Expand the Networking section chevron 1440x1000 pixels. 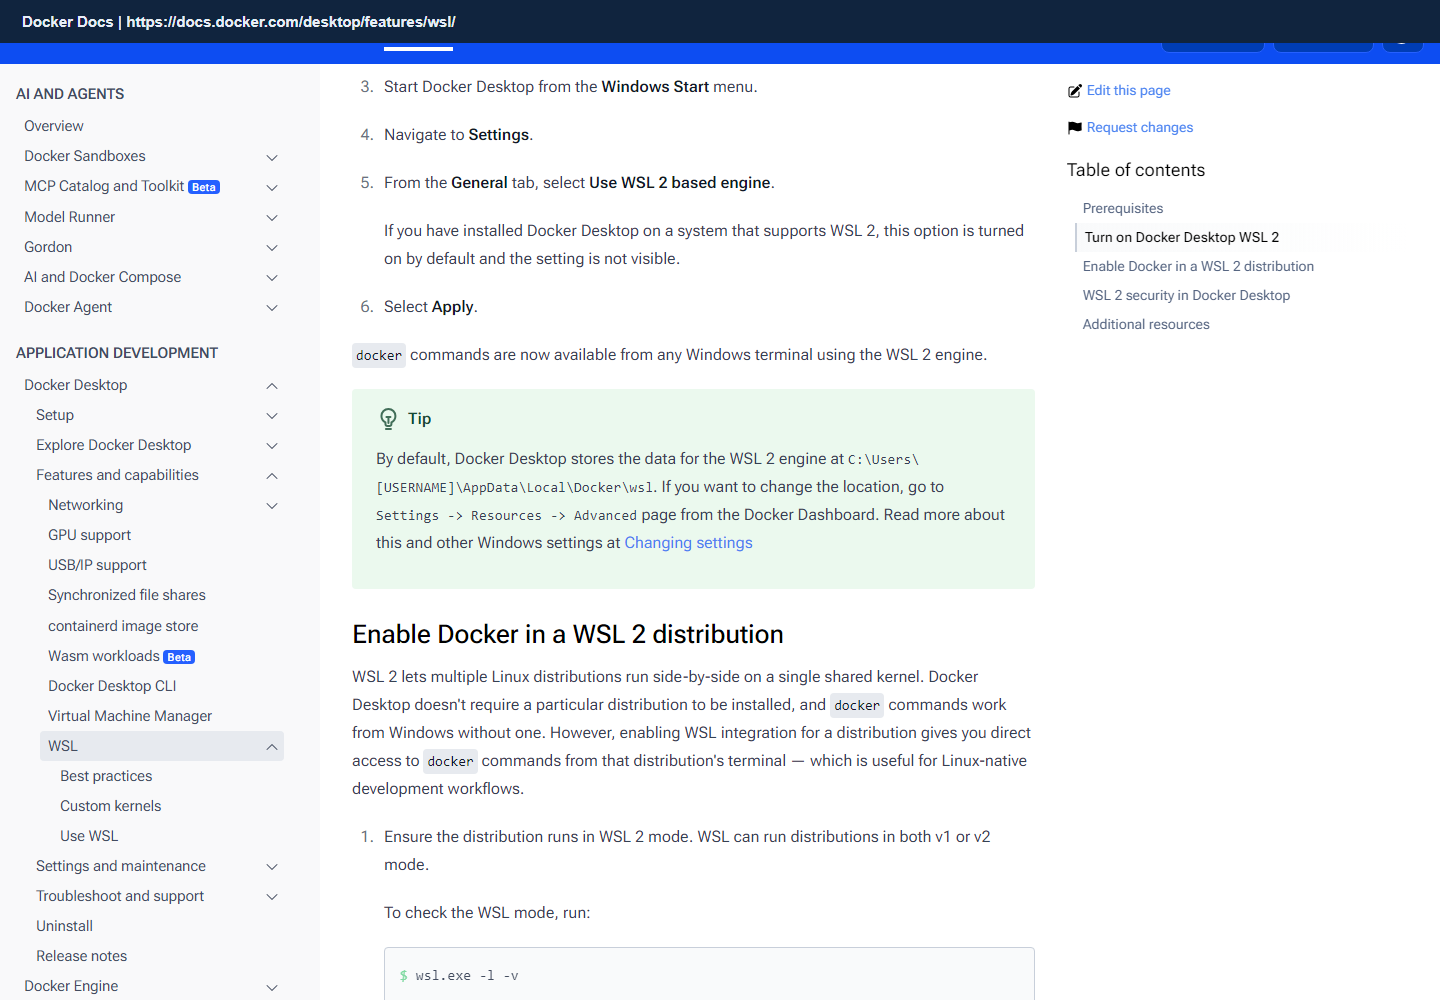click(x=272, y=505)
